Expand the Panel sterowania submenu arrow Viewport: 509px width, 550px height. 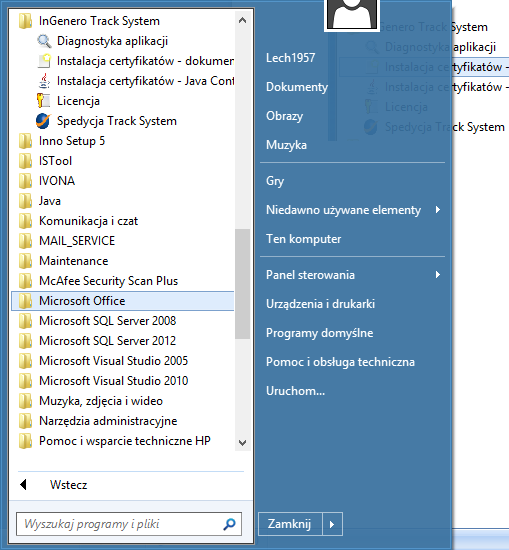[438, 275]
